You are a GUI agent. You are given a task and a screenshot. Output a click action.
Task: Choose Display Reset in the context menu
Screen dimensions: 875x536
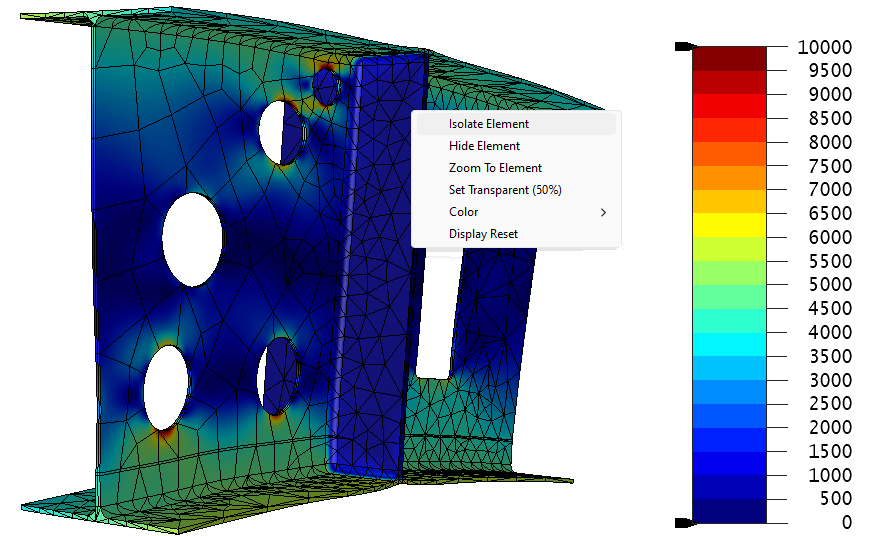[483, 234]
